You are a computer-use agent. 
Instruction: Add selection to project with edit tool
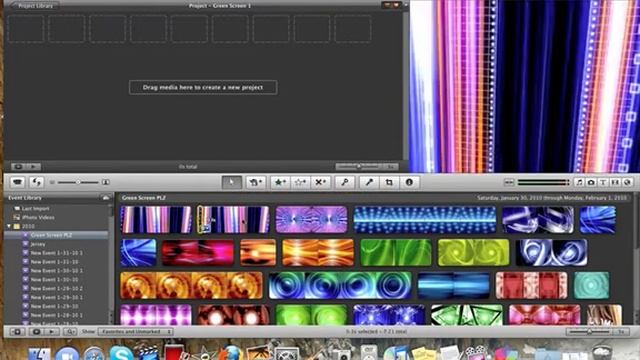click(256, 182)
